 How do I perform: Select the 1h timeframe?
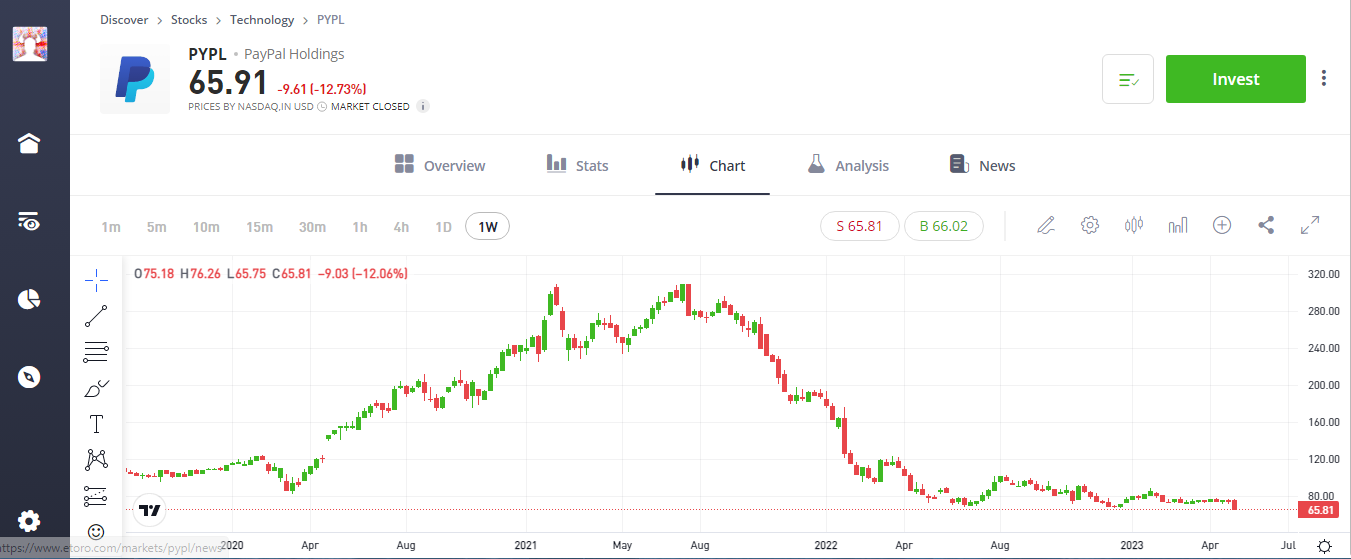pyautogui.click(x=360, y=227)
